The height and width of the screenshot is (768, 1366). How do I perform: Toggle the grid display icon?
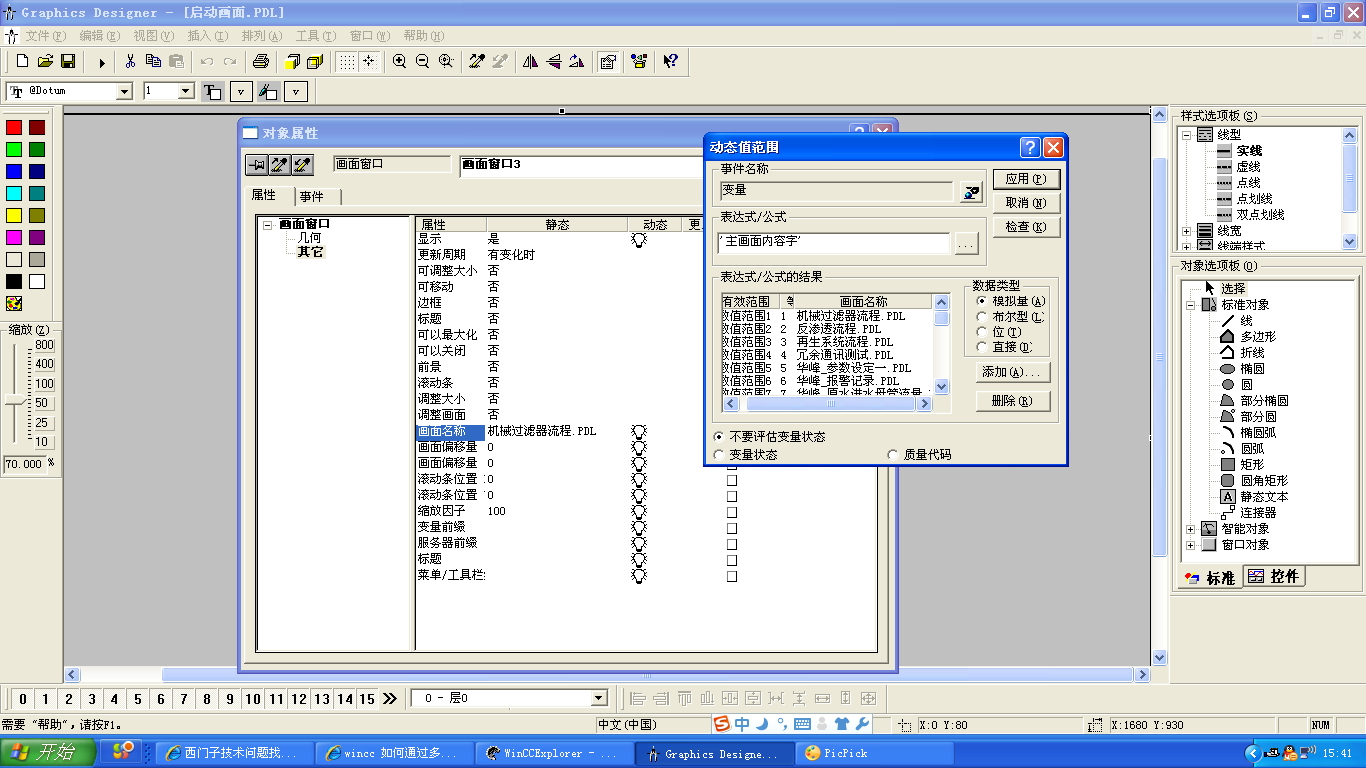[346, 61]
